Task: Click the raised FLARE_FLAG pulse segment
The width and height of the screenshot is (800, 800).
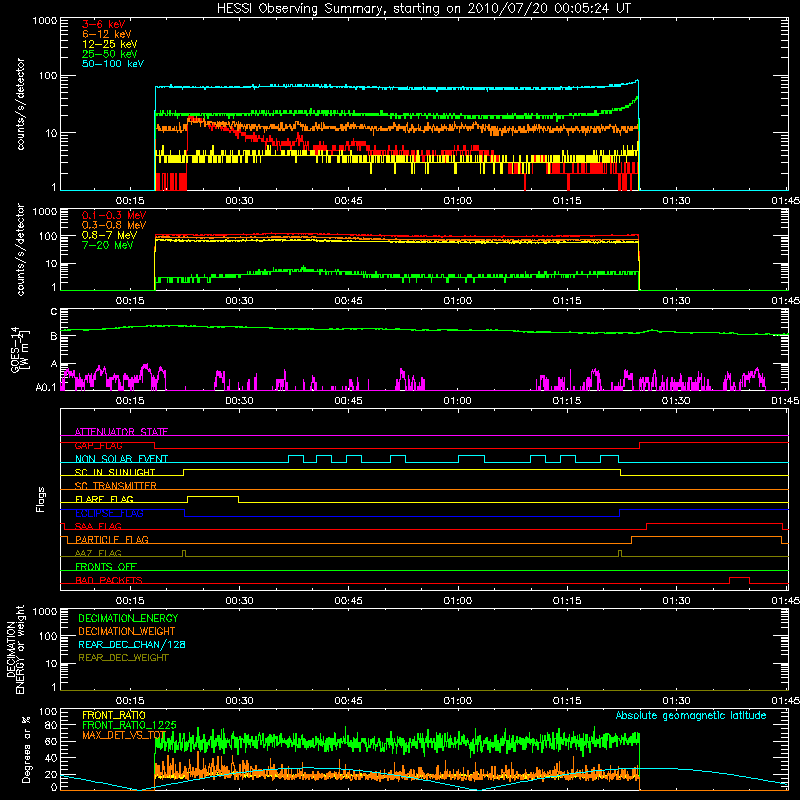Action: coord(213,496)
